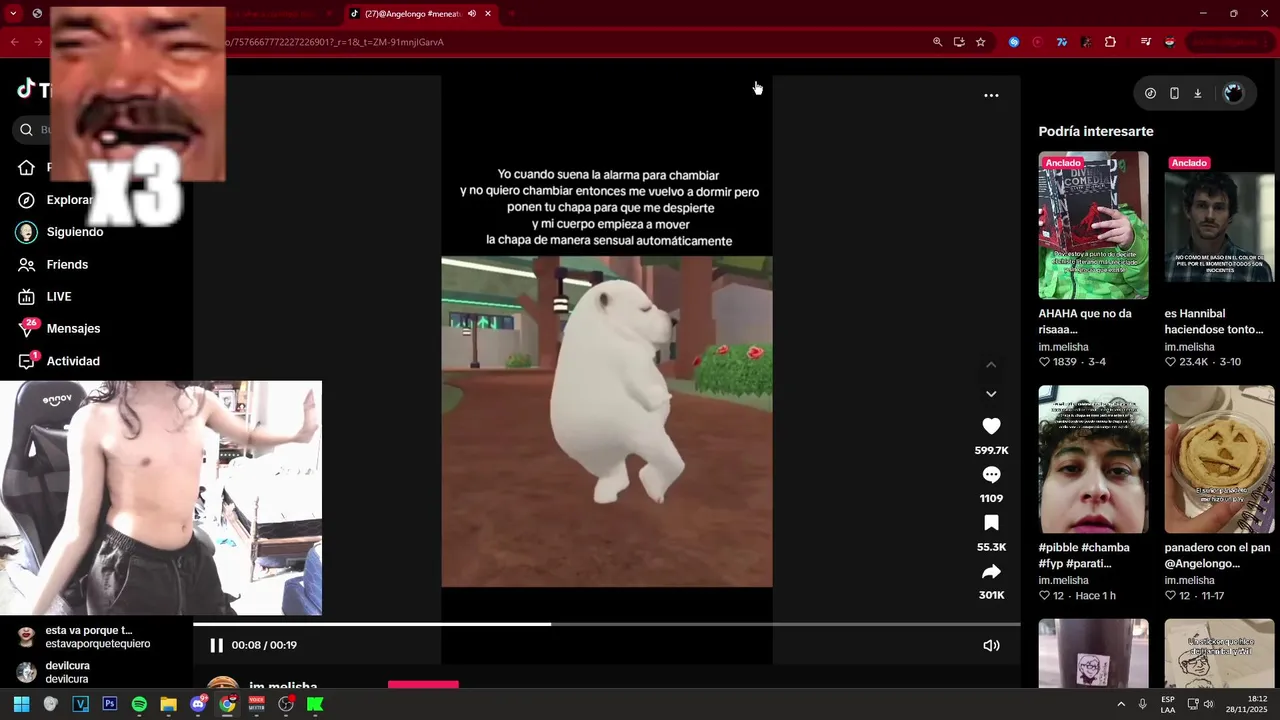This screenshot has width=1280, height=720.
Task: Click the browser back arrow
Action: tap(14, 42)
